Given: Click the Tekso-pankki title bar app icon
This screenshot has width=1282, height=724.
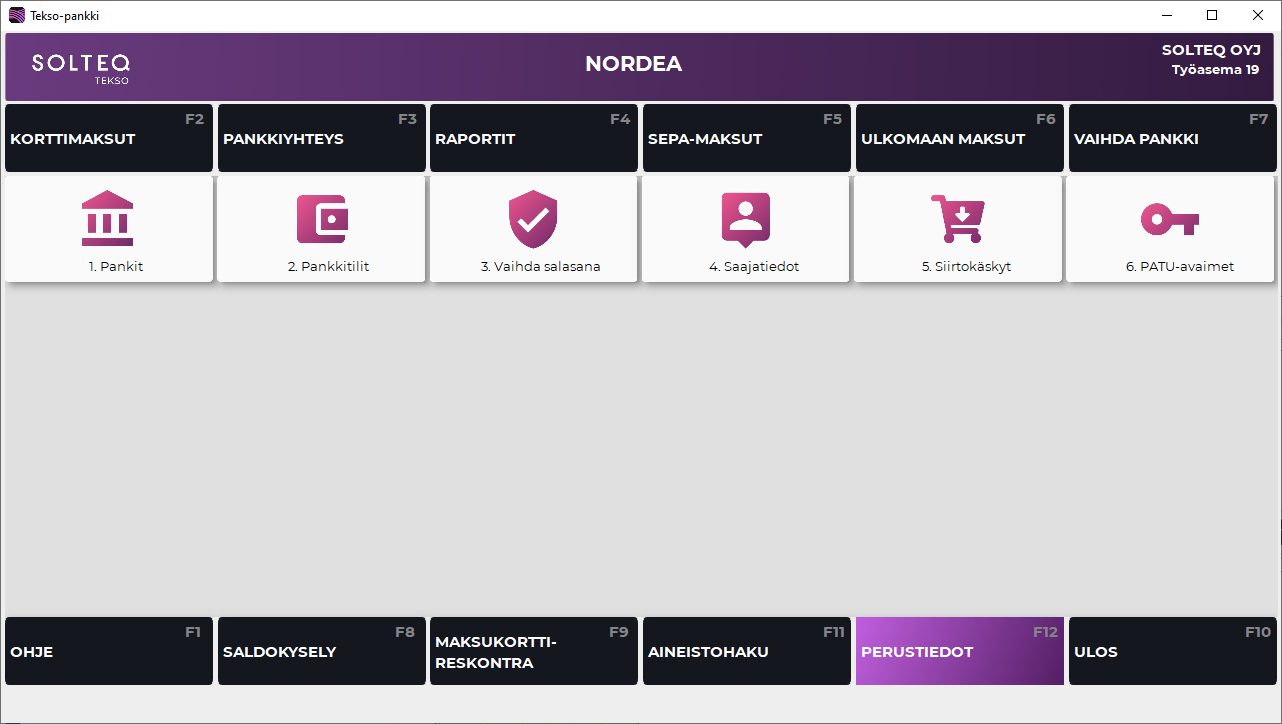Looking at the screenshot, I should [16, 15].
